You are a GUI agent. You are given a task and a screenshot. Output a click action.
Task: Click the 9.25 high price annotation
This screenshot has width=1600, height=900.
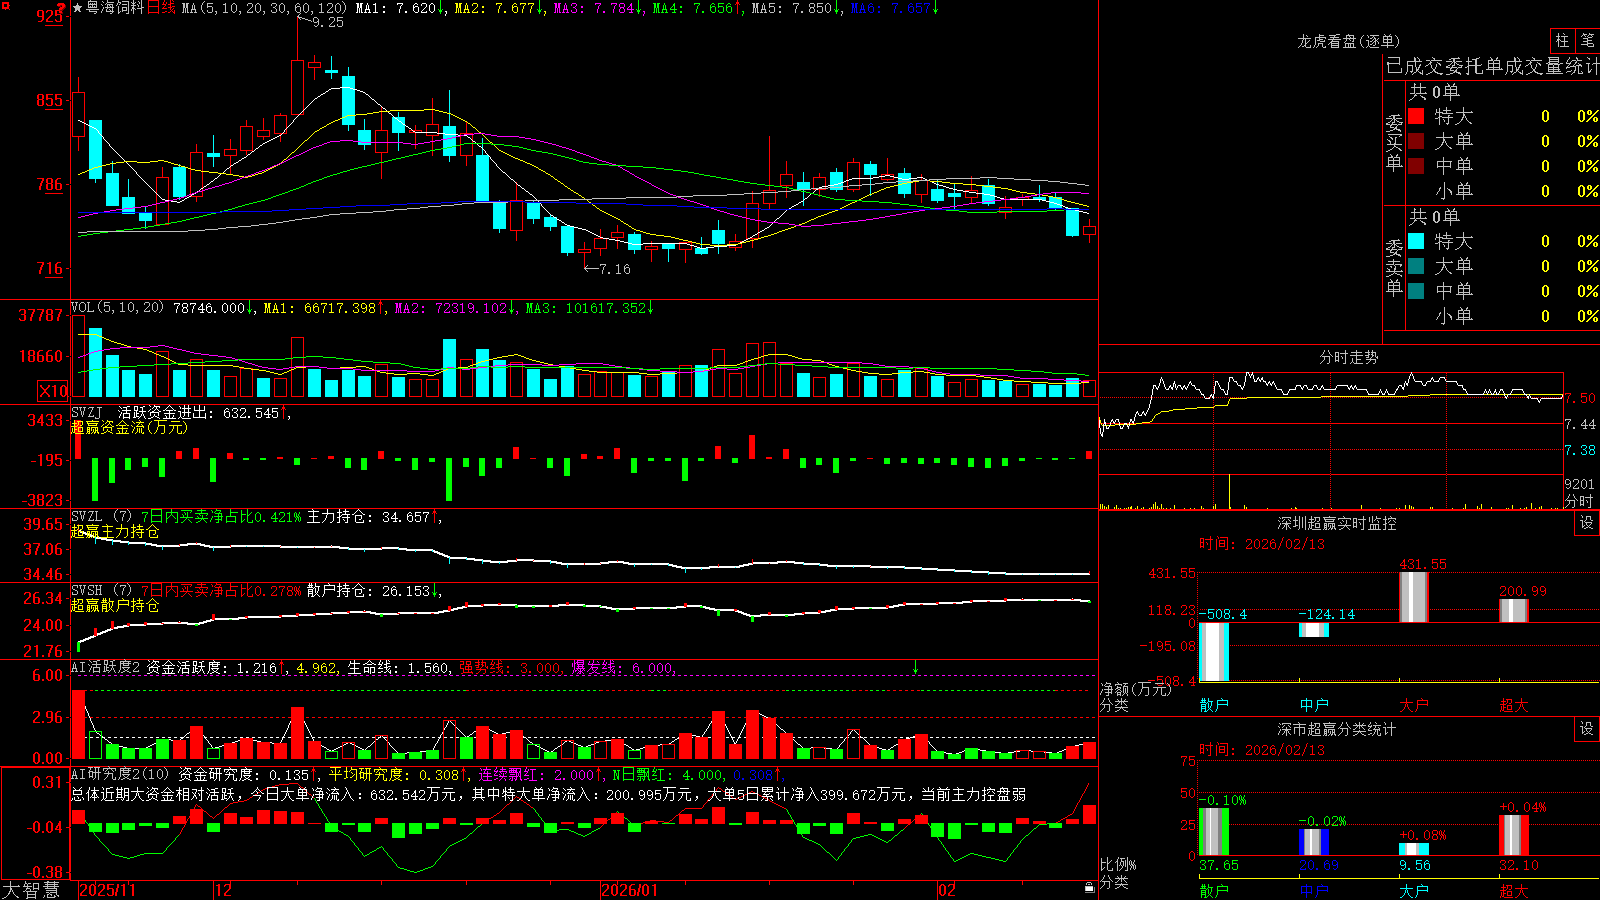pos(328,22)
